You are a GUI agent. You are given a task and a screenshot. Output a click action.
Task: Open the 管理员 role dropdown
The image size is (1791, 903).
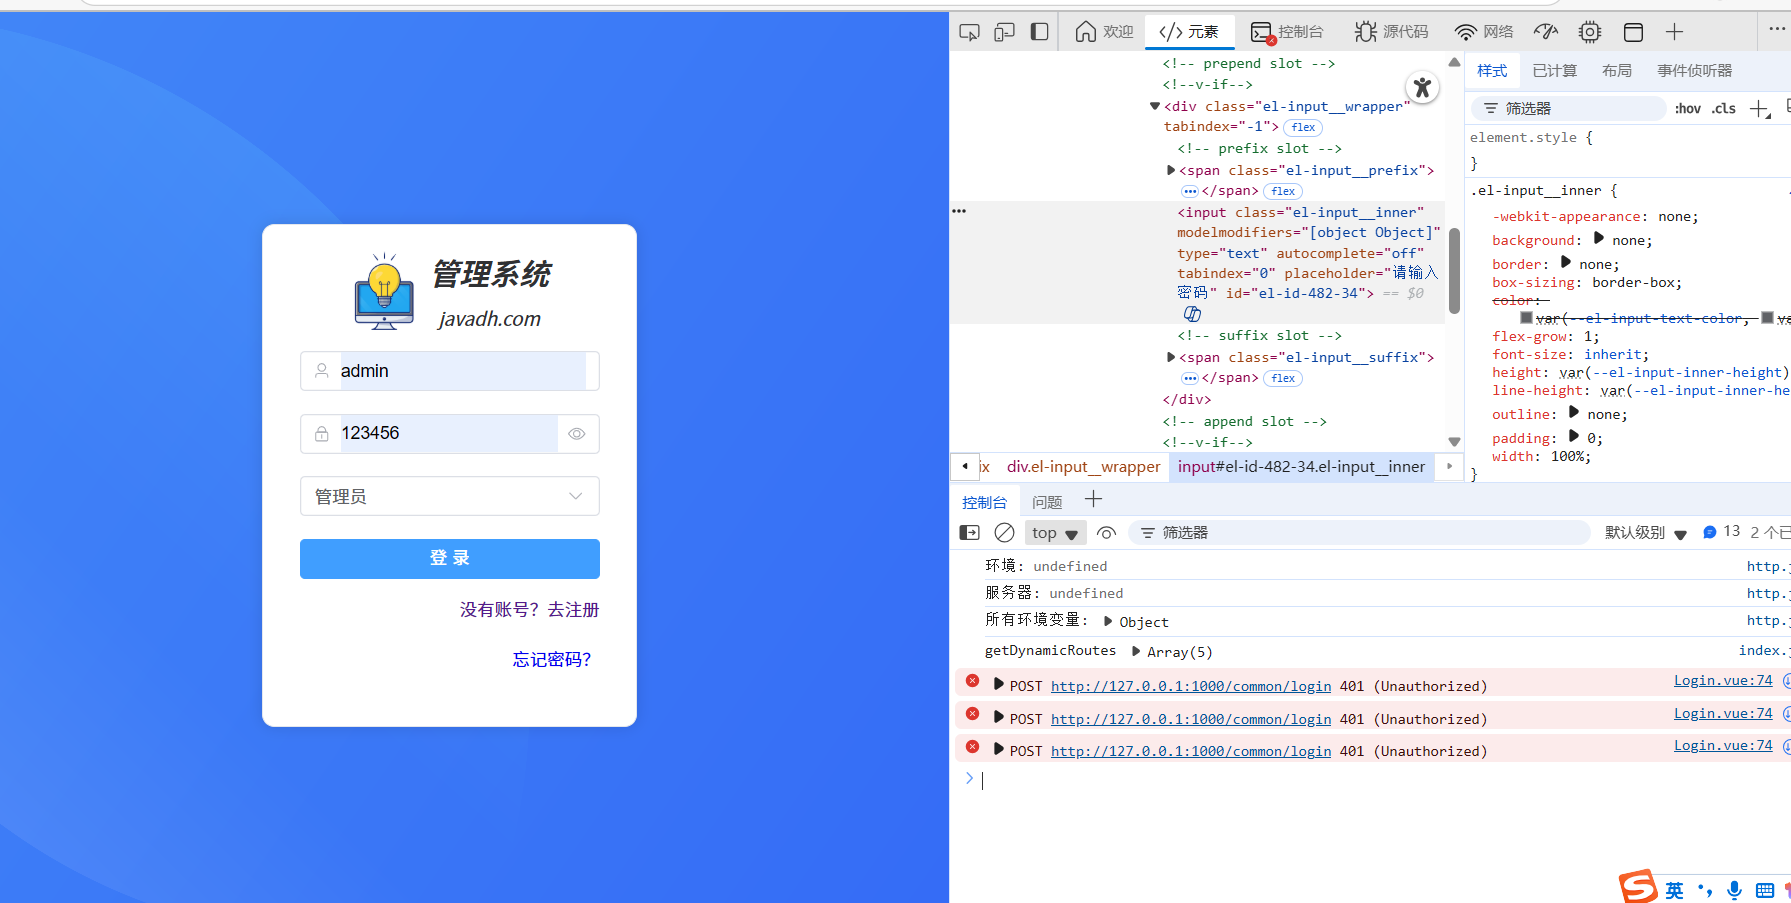[x=450, y=496]
